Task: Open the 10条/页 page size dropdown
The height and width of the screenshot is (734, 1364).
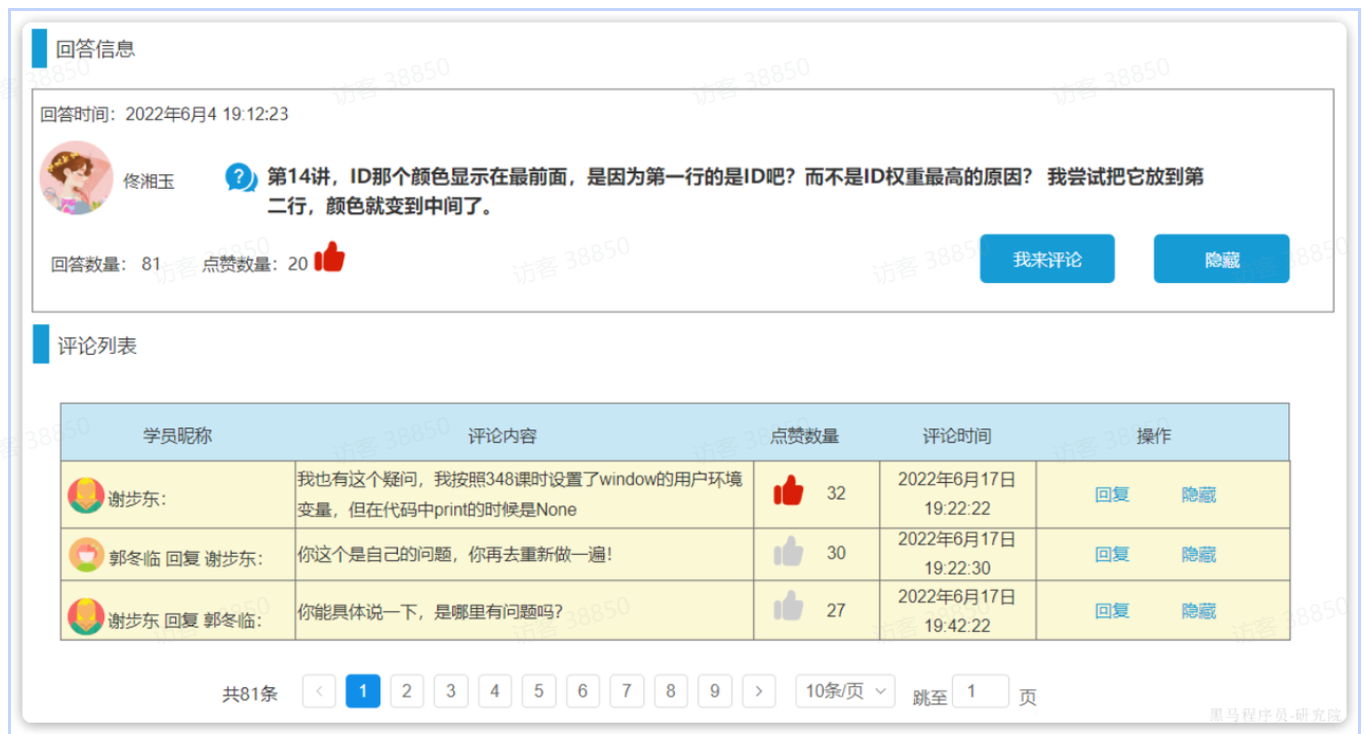Action: 845,691
